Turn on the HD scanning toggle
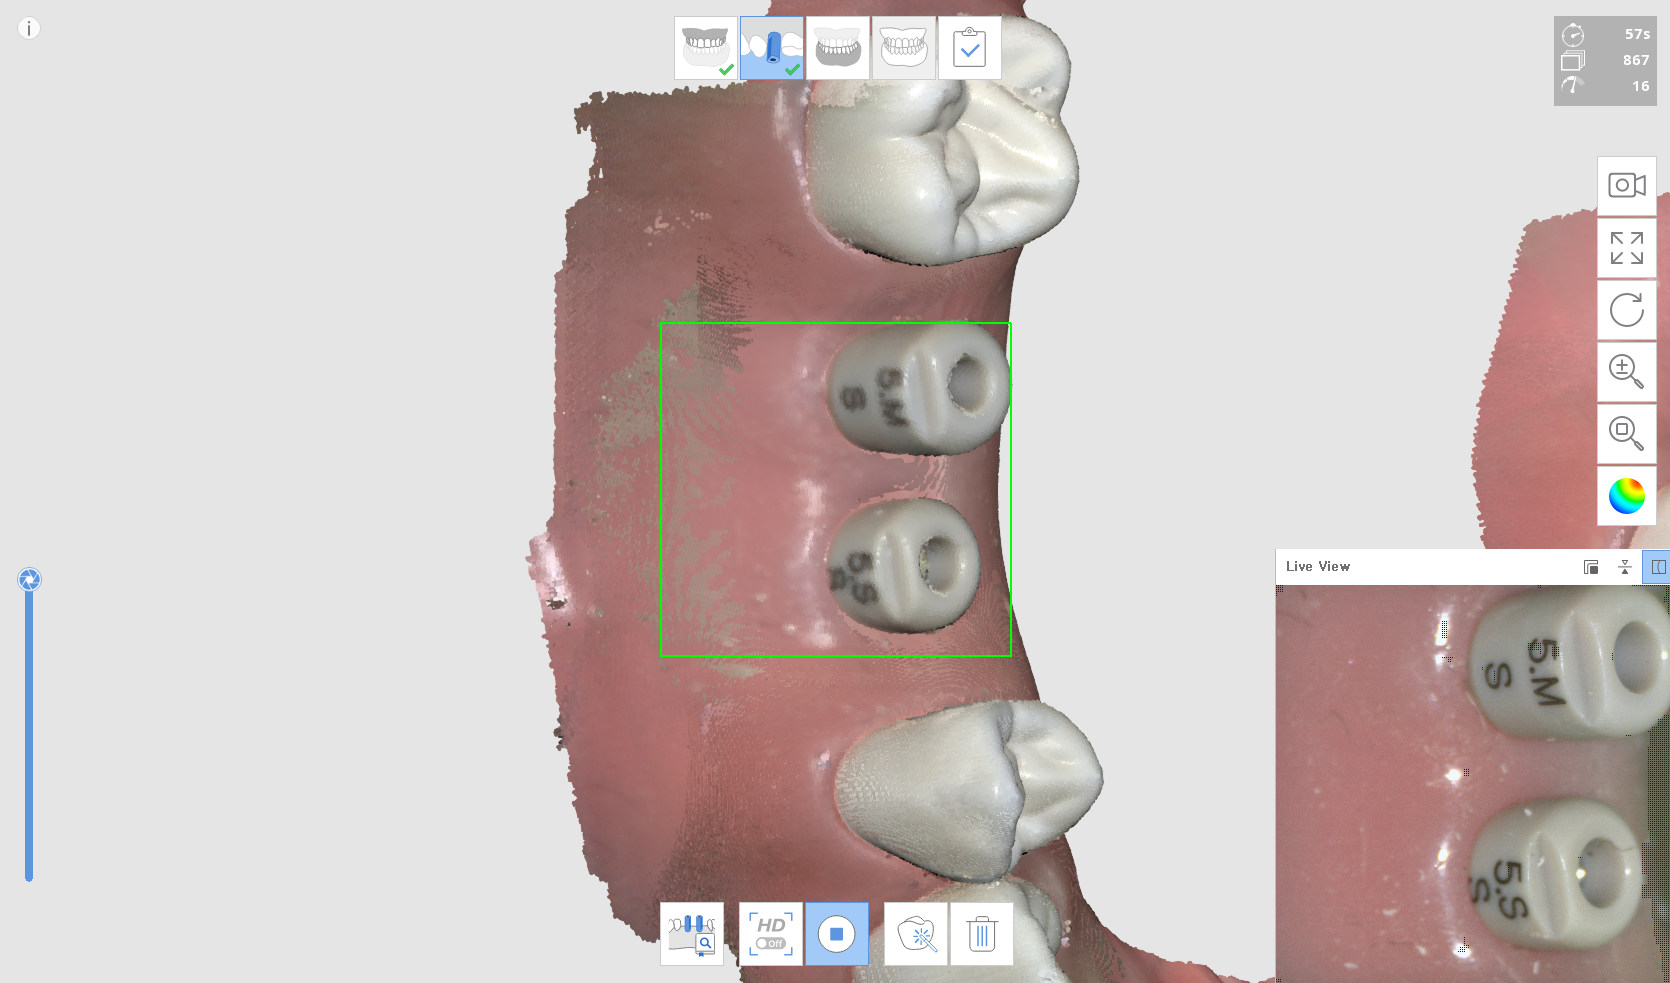The image size is (1670, 983). 769,933
